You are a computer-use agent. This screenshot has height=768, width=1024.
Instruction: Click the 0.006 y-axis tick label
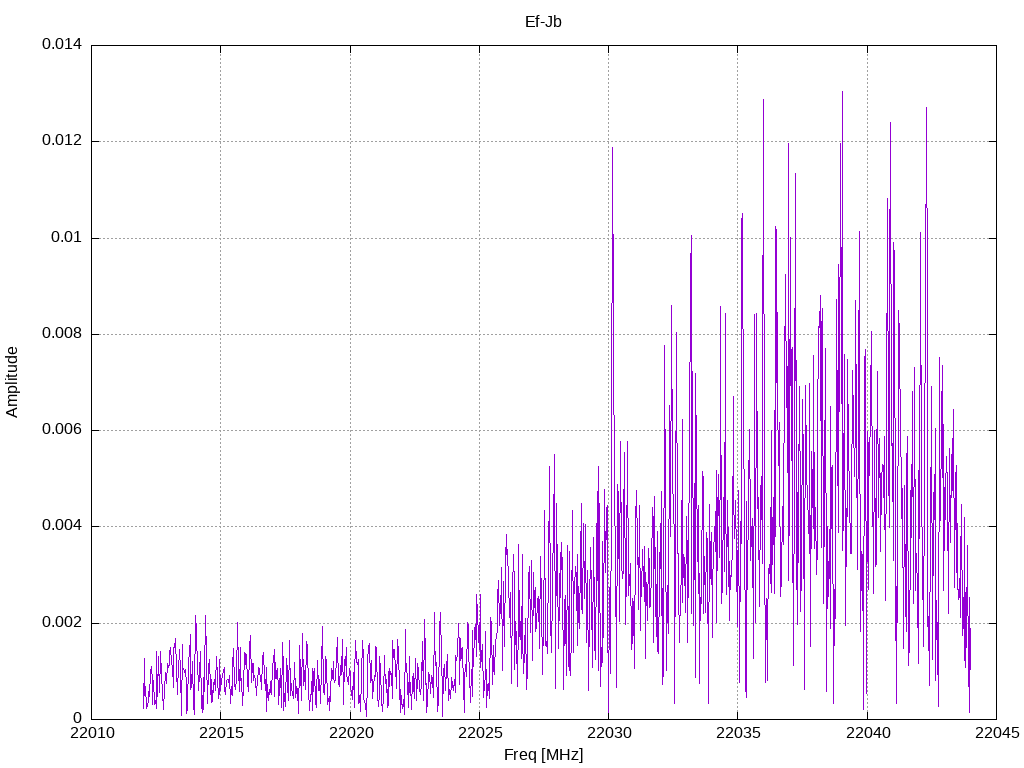(x=62, y=430)
